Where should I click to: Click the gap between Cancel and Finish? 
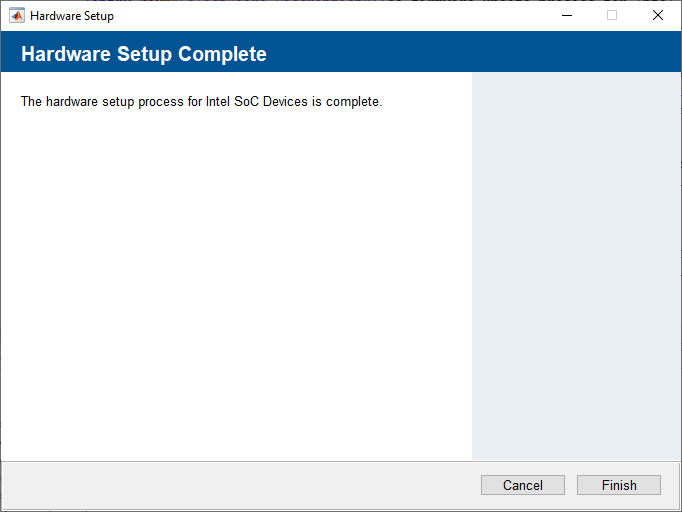(x=571, y=485)
